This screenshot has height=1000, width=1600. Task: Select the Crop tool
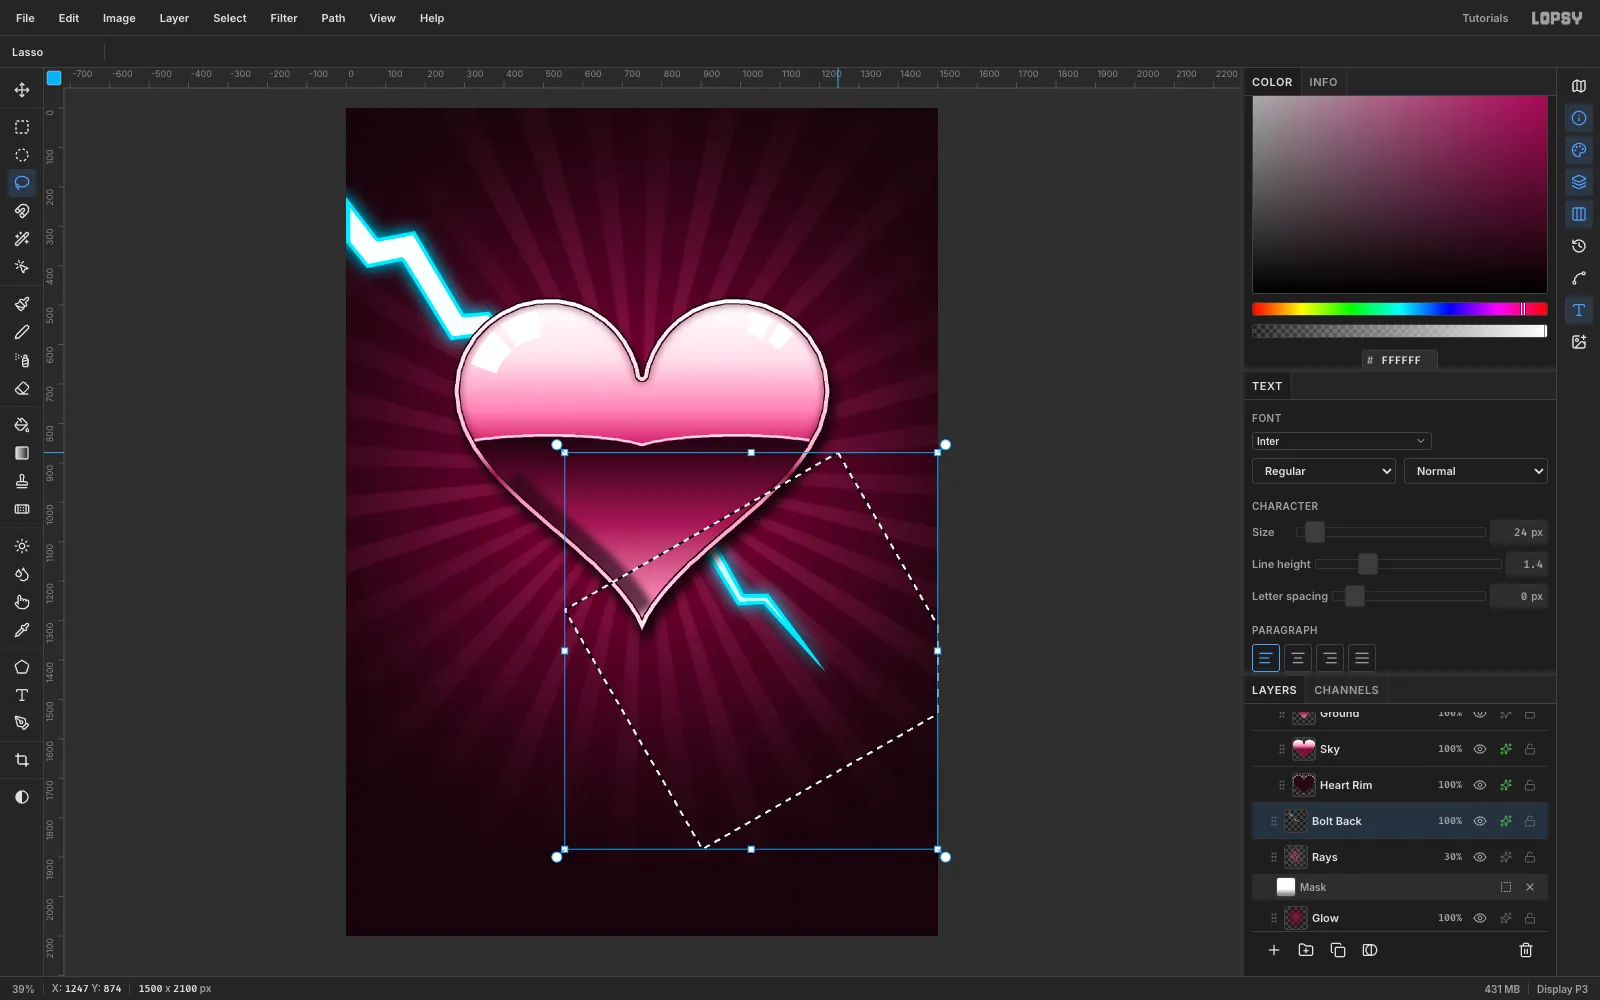(22, 760)
